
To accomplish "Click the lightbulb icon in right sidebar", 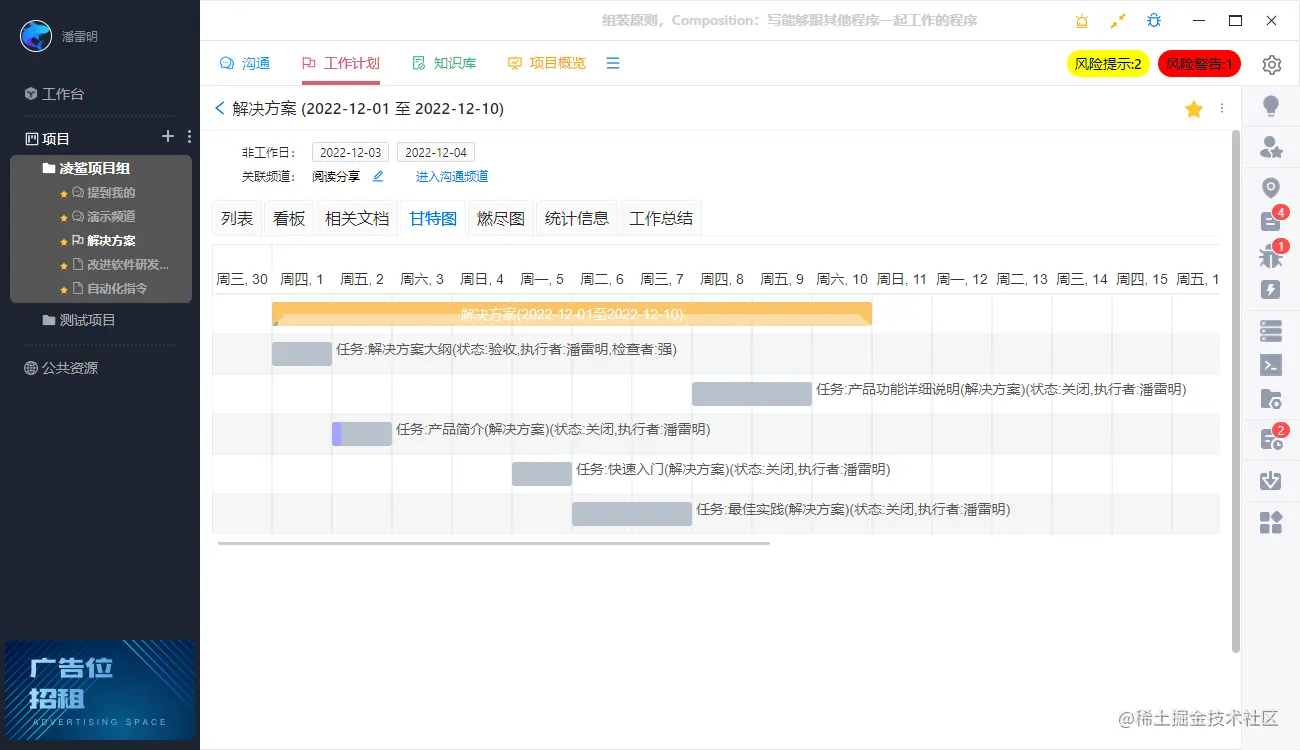I will [1271, 106].
